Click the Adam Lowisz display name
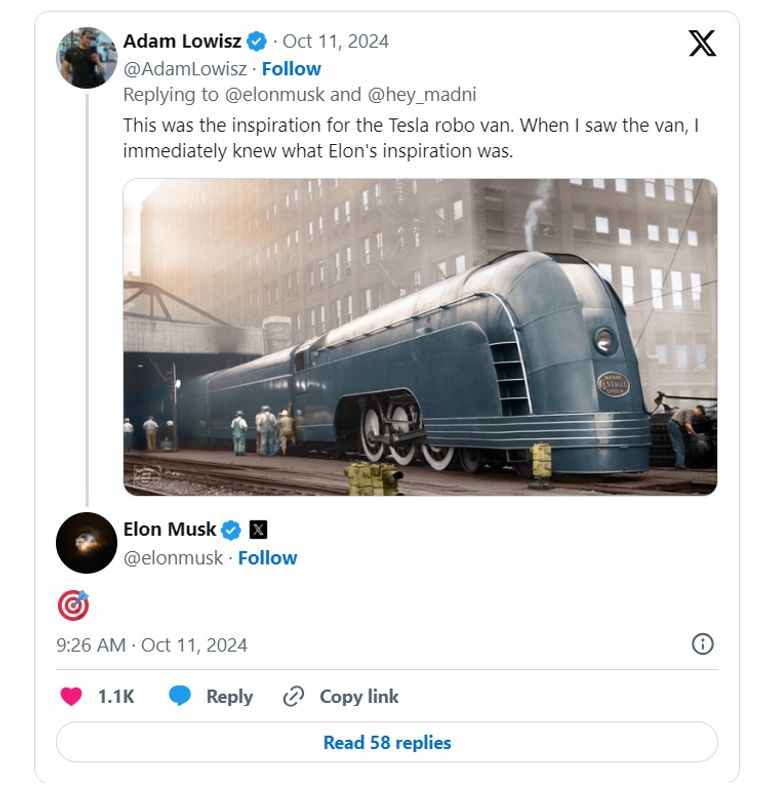Image resolution: width=768 pixels, height=785 pixels. click(x=181, y=42)
